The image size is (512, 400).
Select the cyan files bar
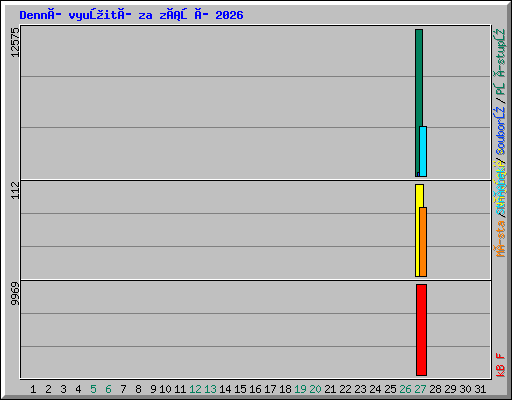coord(423,151)
